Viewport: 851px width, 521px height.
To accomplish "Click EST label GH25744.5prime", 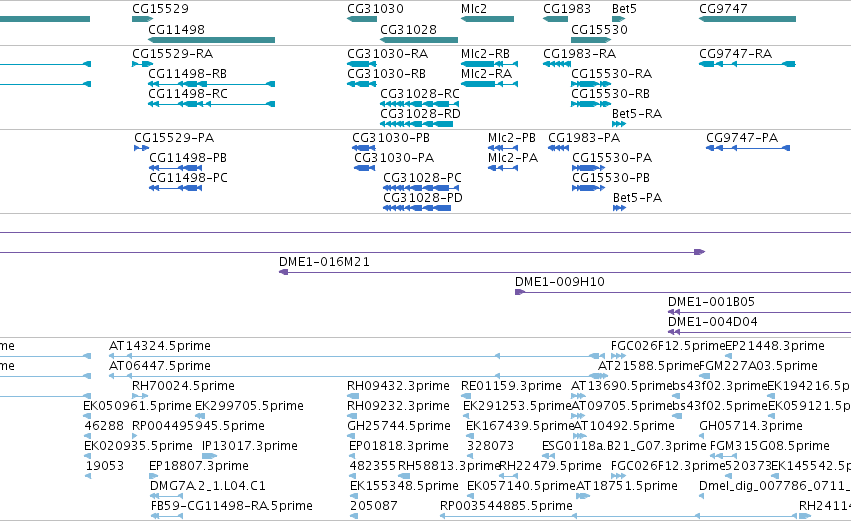I will (x=399, y=427).
